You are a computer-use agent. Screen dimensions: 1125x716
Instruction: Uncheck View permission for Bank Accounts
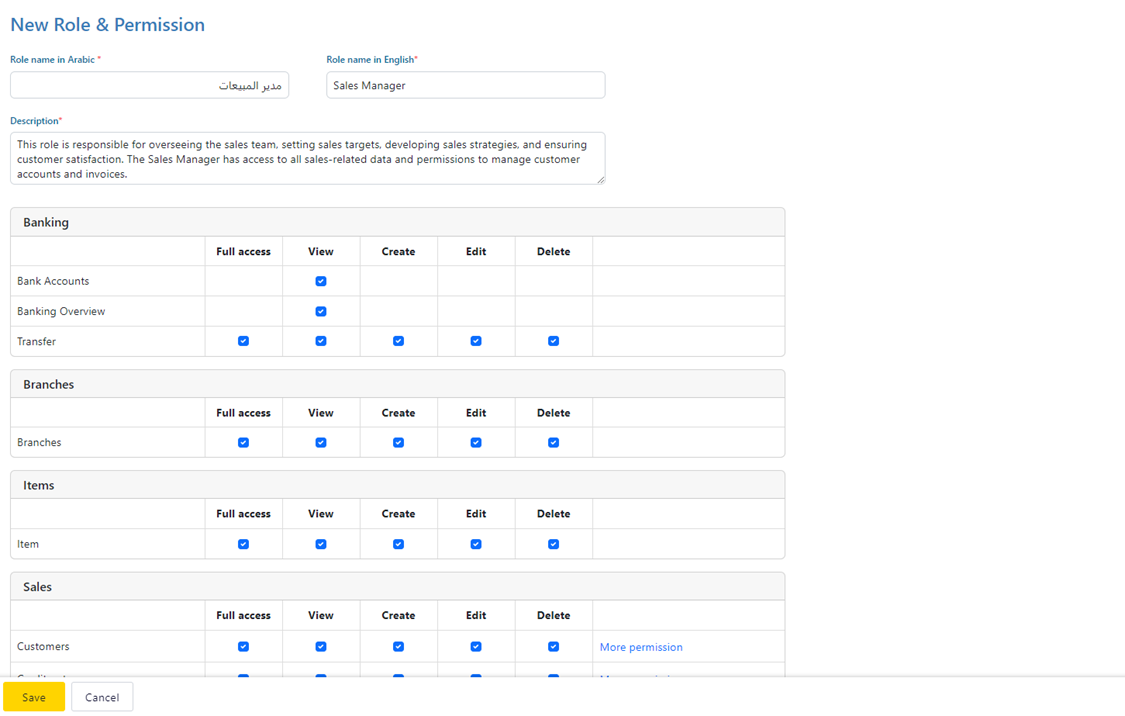coord(321,281)
